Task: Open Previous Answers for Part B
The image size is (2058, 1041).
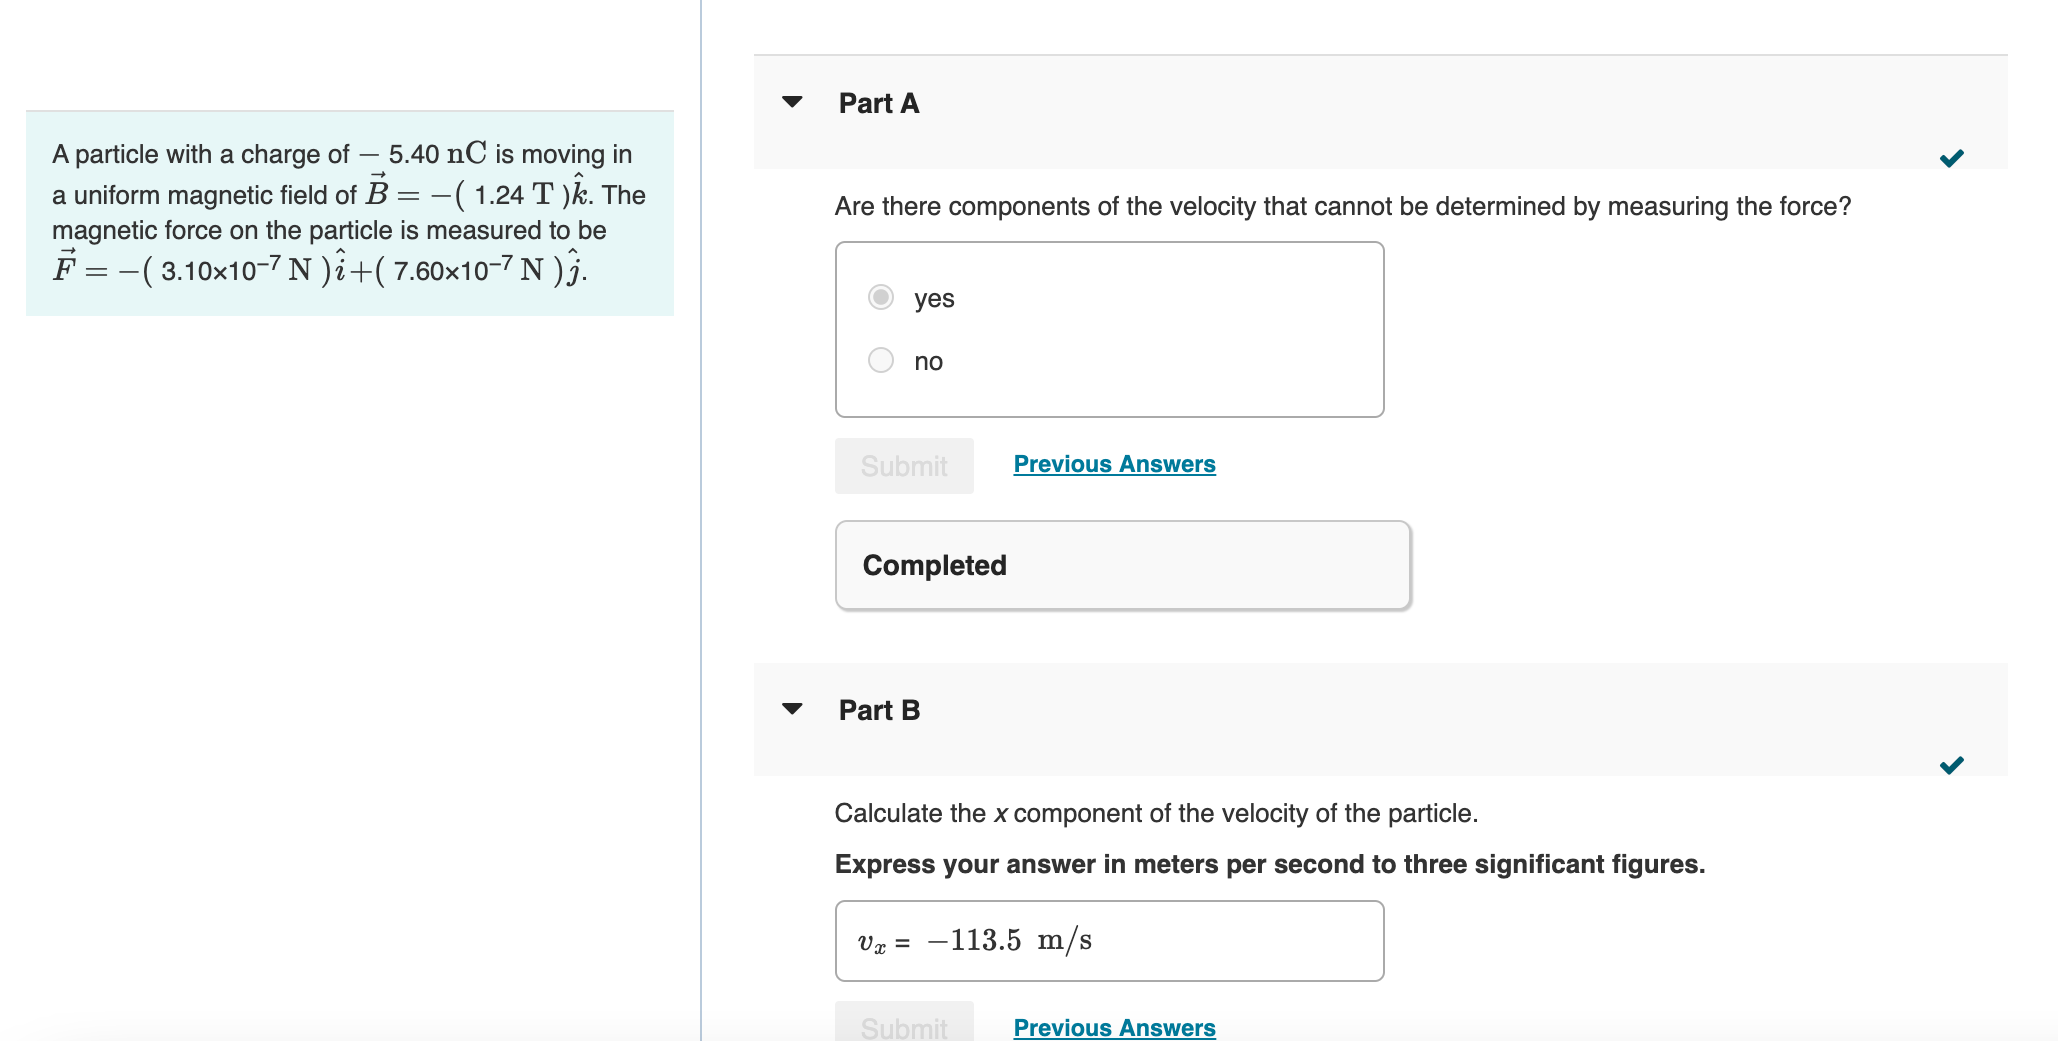Action: [x=1113, y=1027]
